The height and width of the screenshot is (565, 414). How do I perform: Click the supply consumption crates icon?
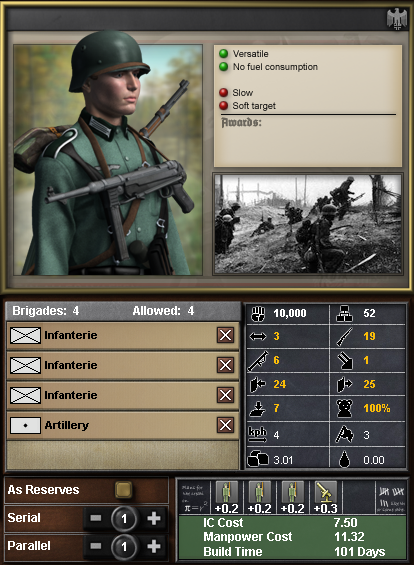(x=258, y=459)
